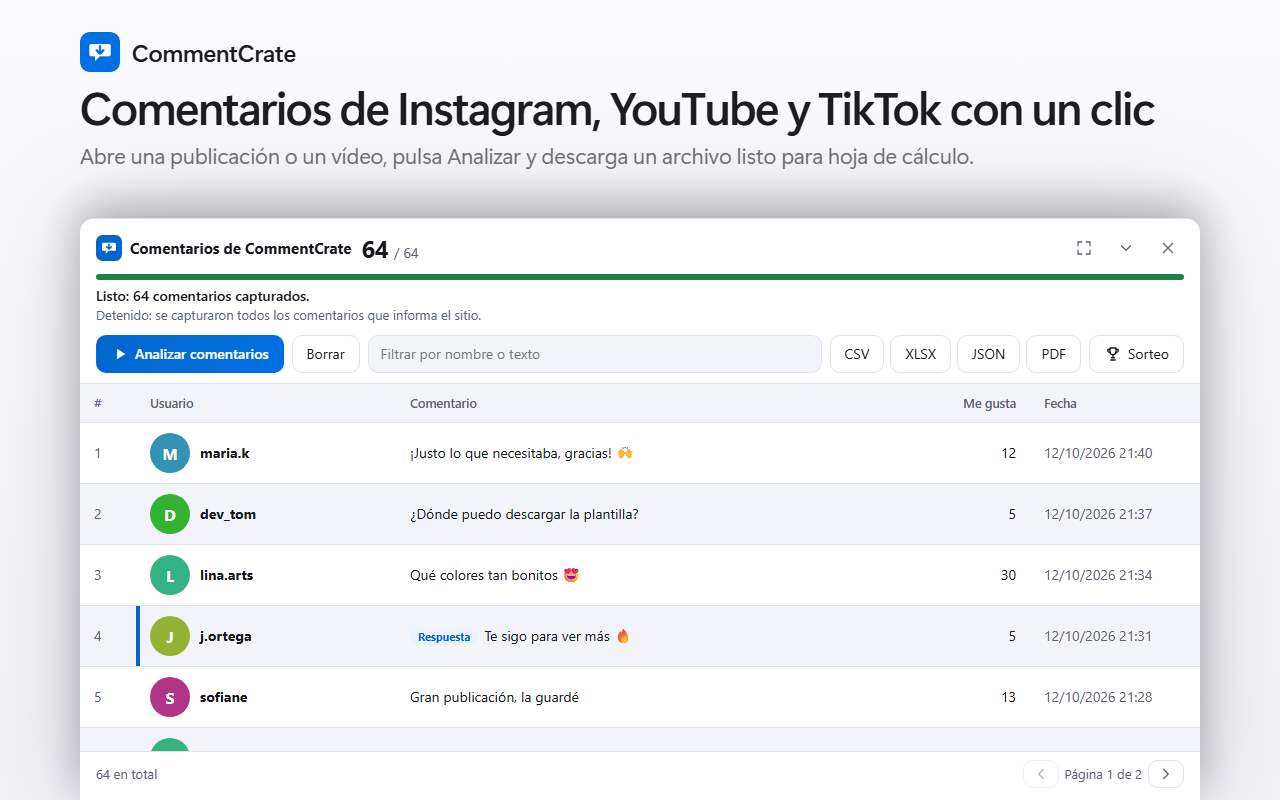Export comments as JSON
The width and height of the screenshot is (1280, 800).
(989, 354)
